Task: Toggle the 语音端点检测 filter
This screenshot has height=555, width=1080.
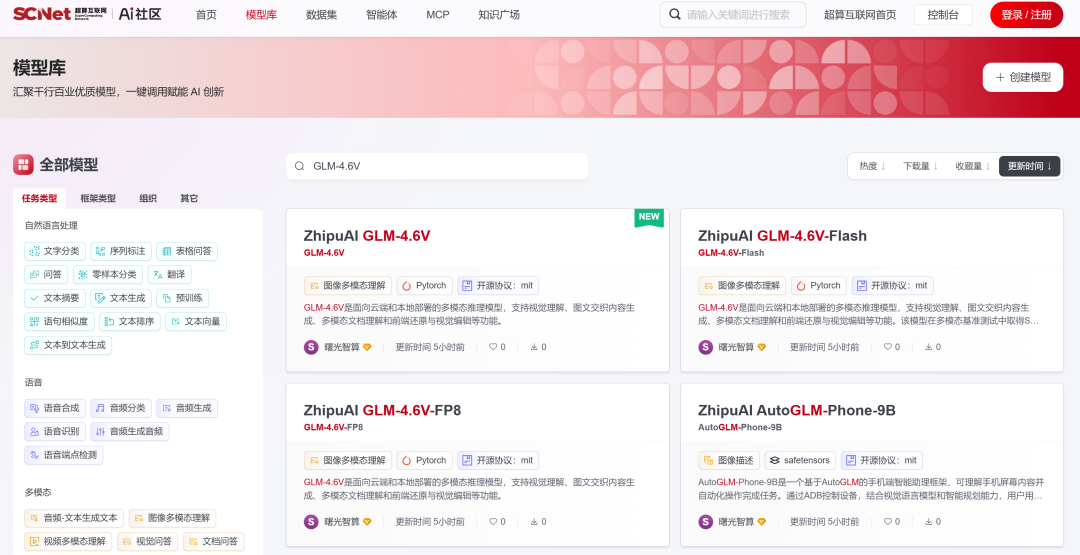Action: click(63, 455)
